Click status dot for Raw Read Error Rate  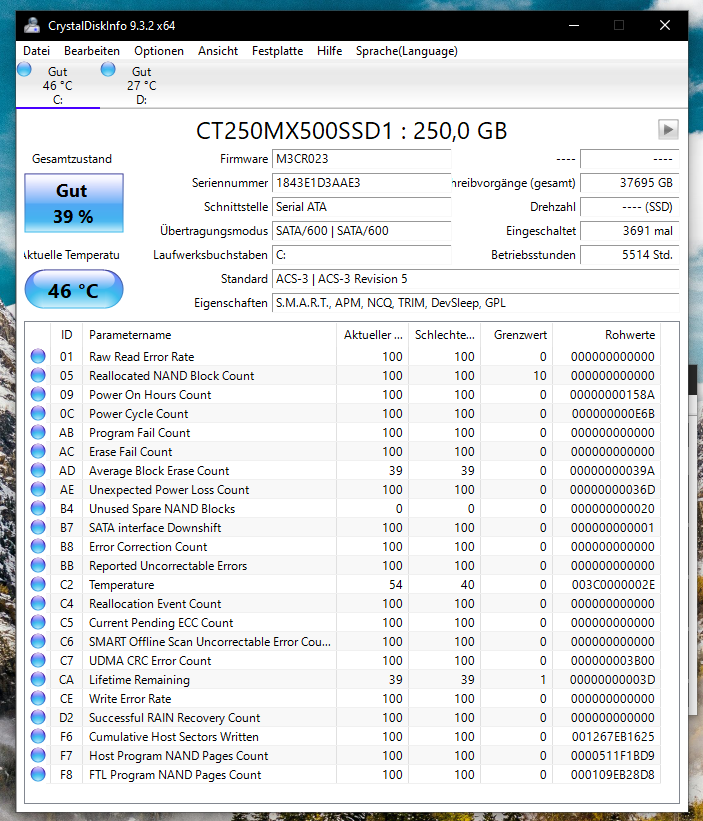[x=38, y=356]
